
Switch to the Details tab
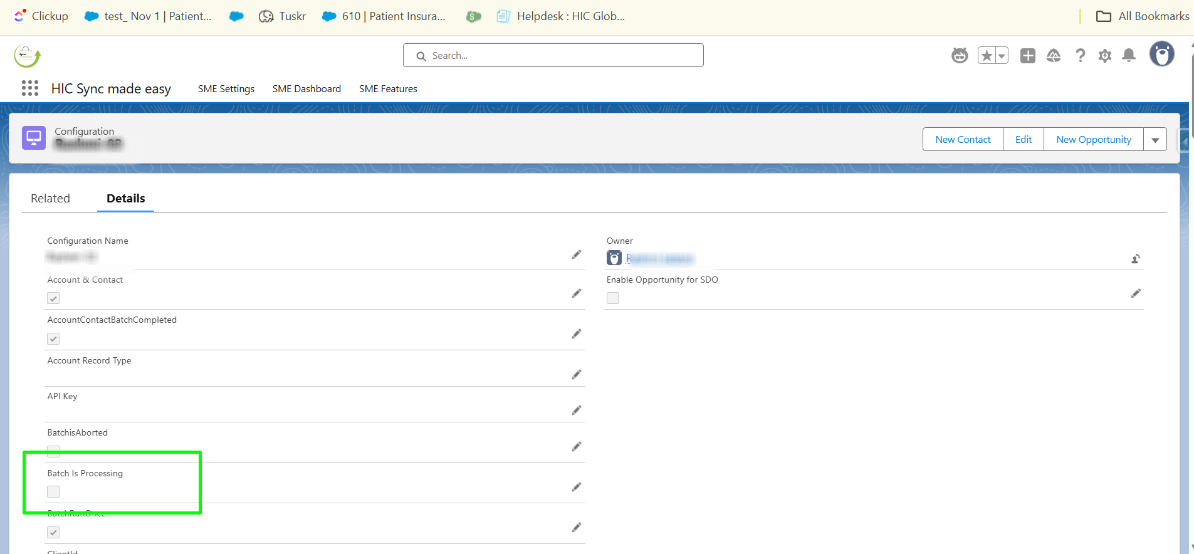(x=126, y=199)
